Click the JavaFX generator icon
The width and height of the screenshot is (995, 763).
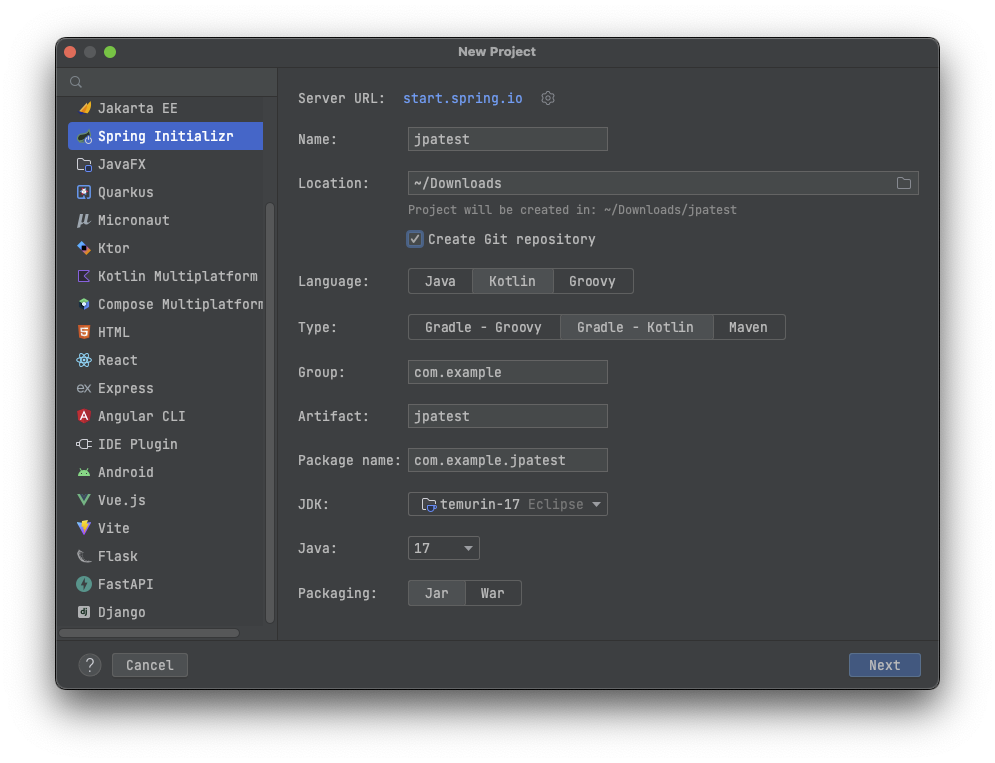click(84, 164)
